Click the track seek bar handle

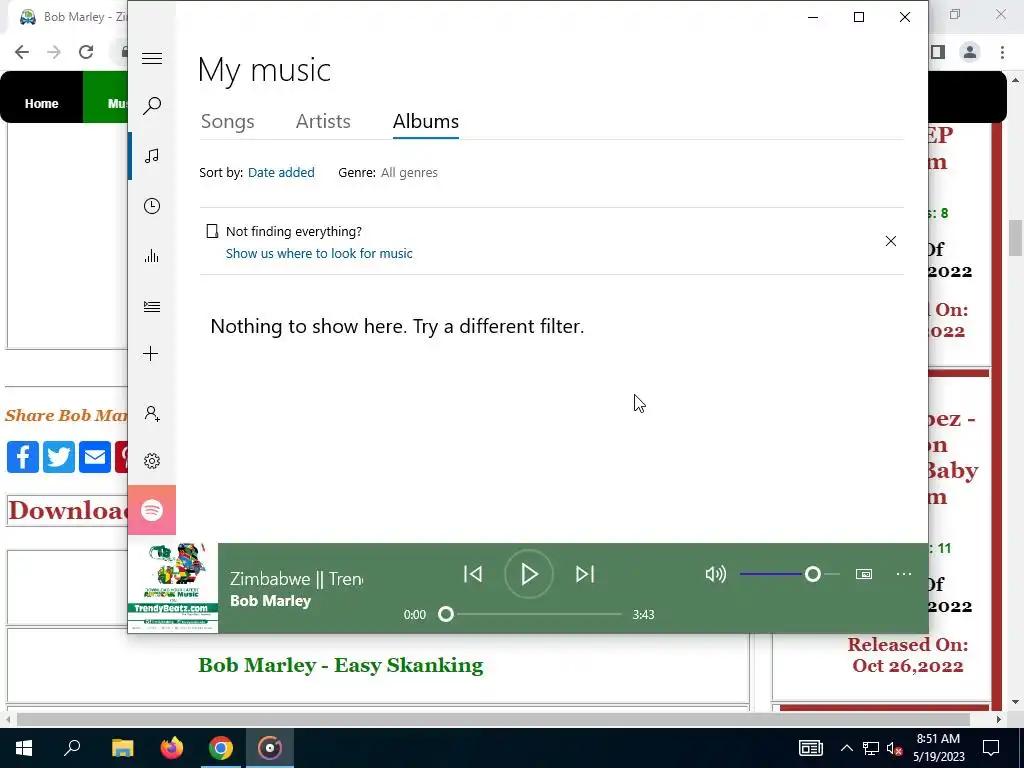(445, 614)
